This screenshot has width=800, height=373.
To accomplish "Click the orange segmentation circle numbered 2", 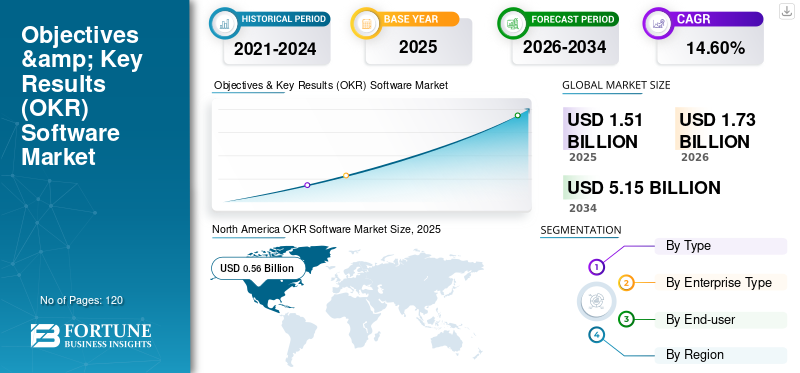I will pos(627,282).
